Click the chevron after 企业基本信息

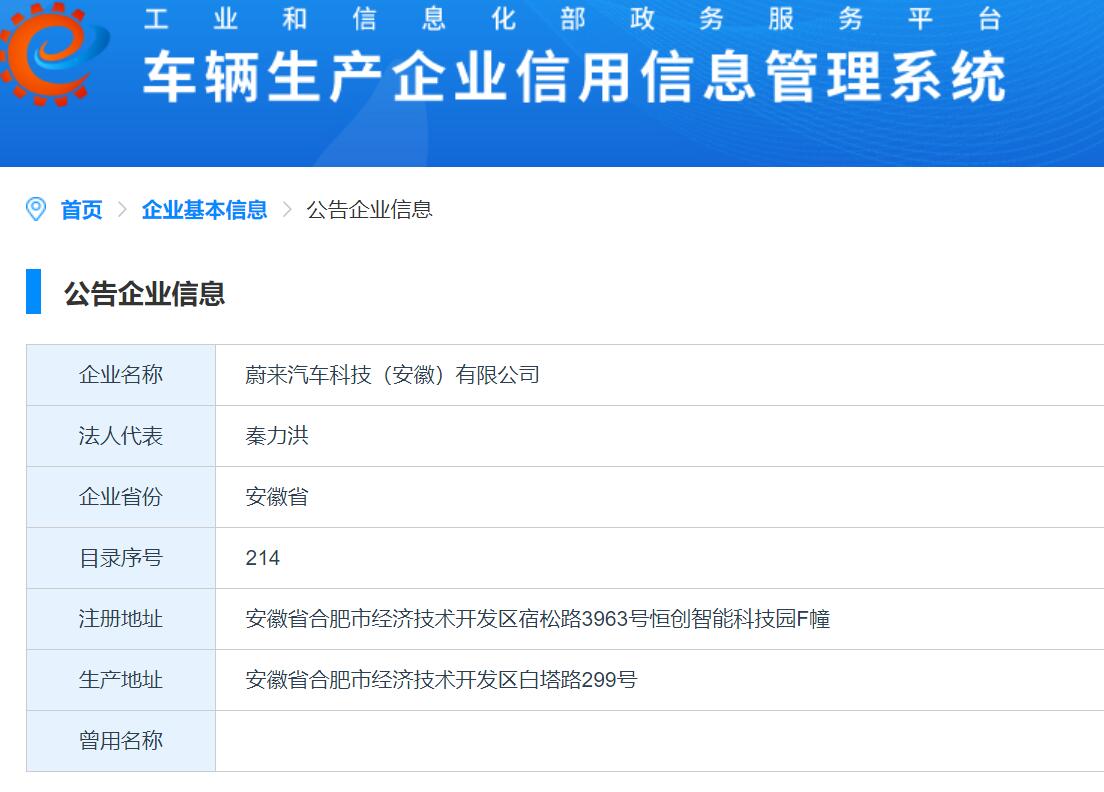pos(287,210)
